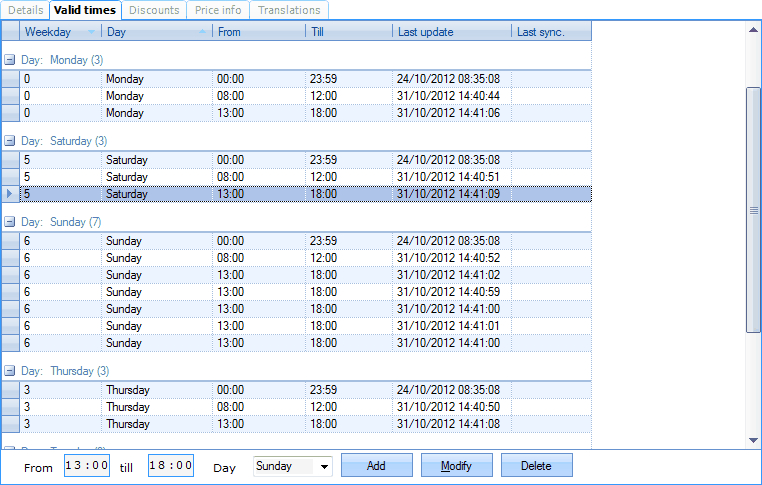Click the row indicator arrow of selected Saturday row

pos(10,194)
